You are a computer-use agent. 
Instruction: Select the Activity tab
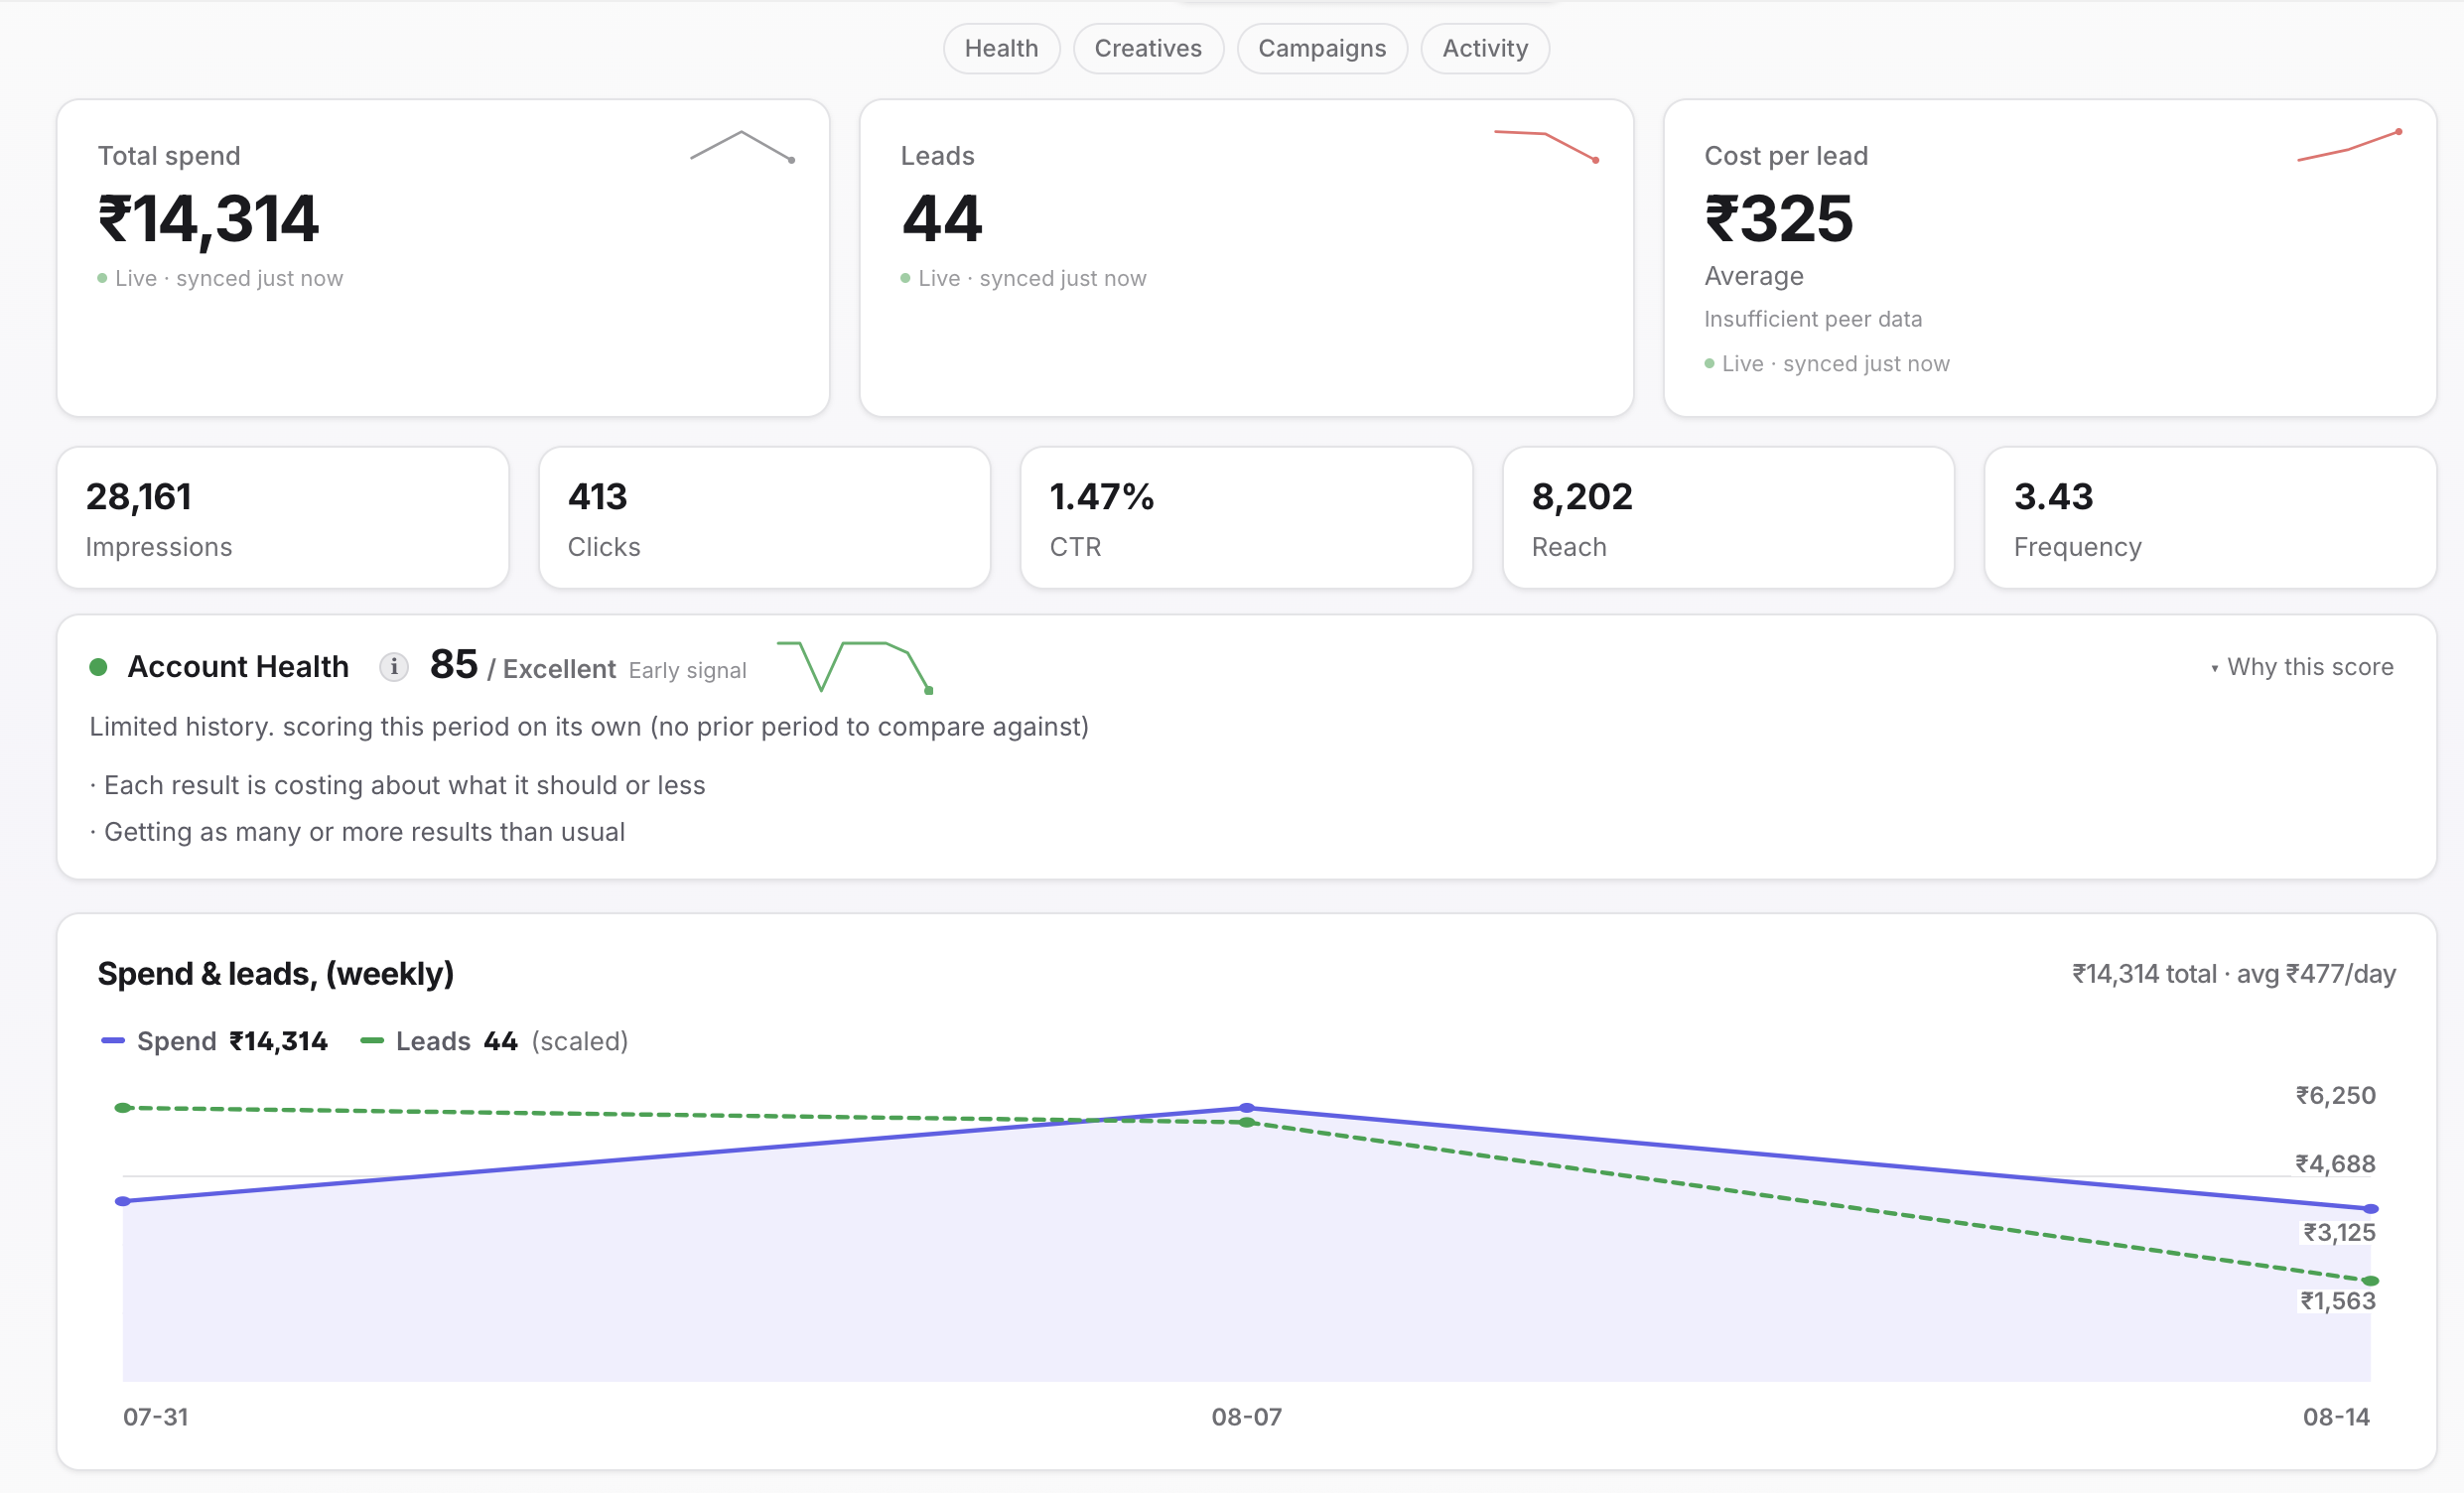(x=1485, y=48)
